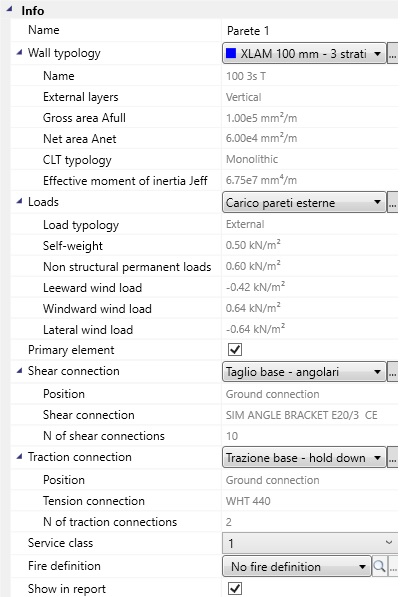Viewport: 400px width, 597px height.
Task: Open the ellipsis button beside Loads dropdown
Action: click(393, 203)
